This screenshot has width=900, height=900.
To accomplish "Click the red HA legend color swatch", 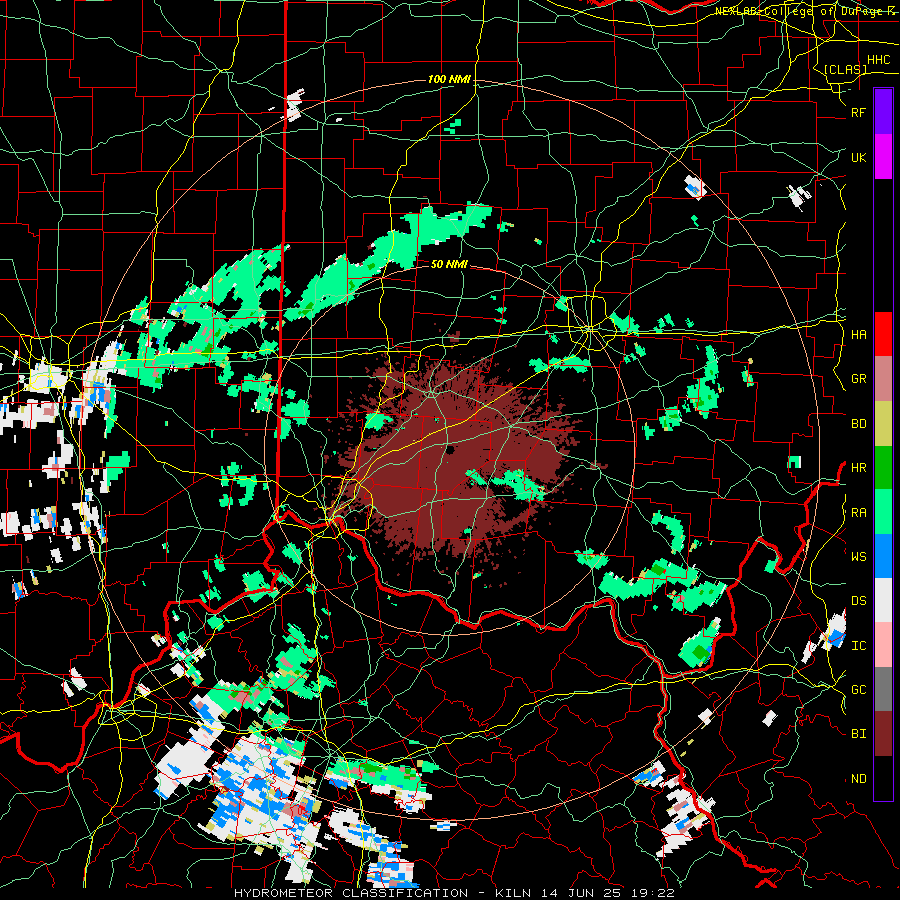I will (883, 334).
